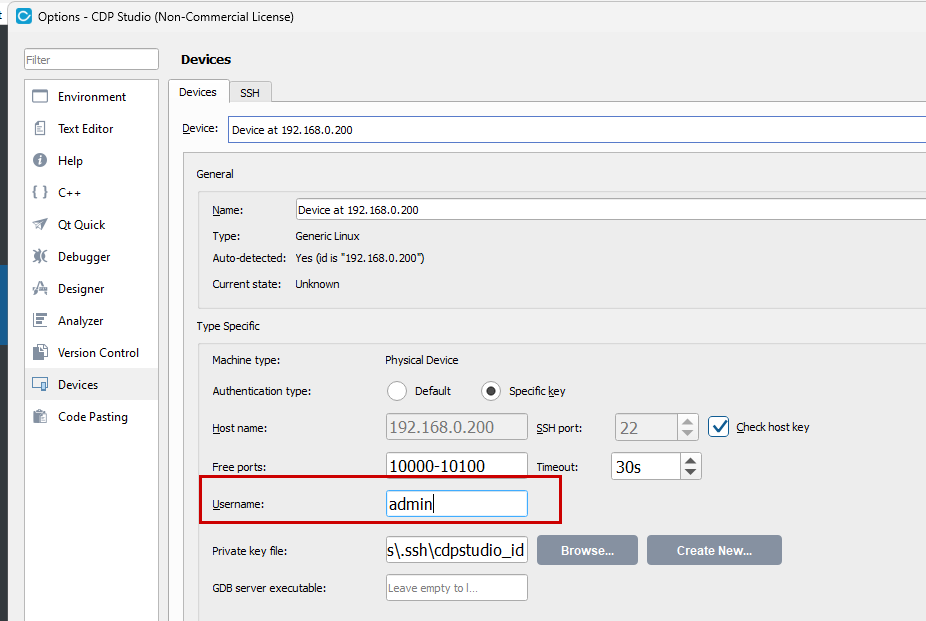
Task: Click the 'Generic Linux' type text
Action: click(x=327, y=236)
